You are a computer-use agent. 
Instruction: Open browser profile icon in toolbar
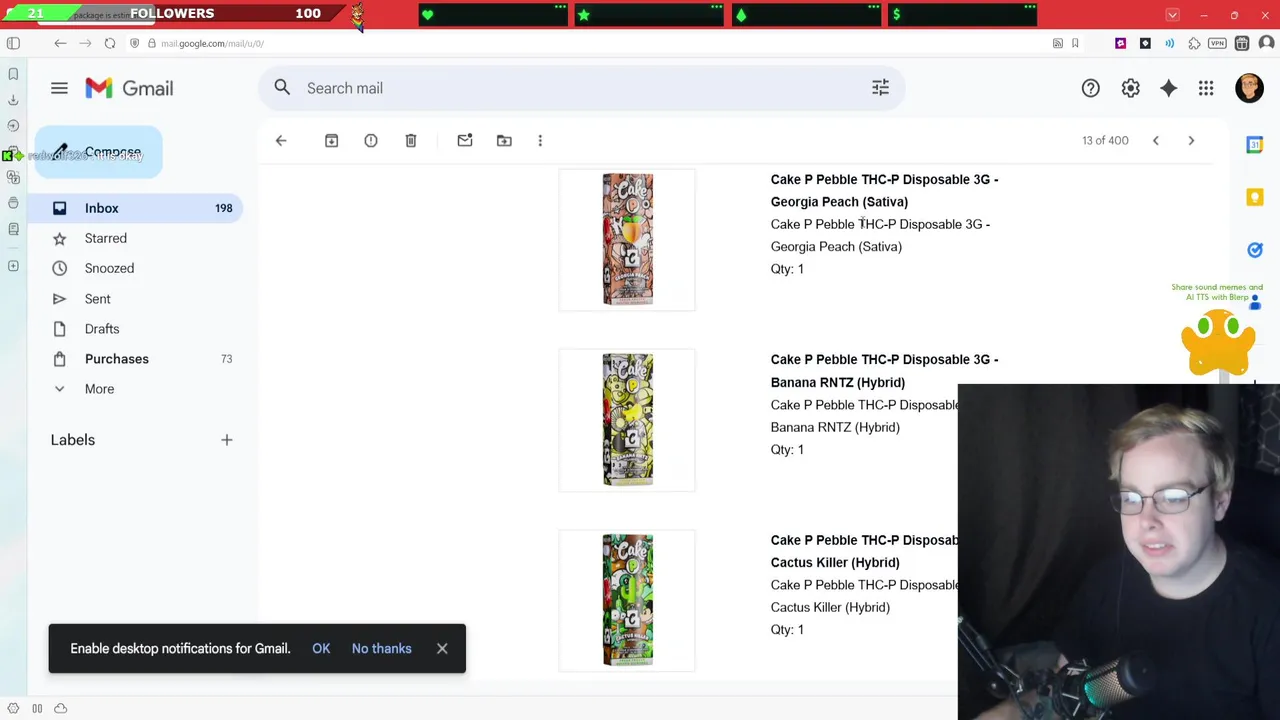tap(1266, 43)
